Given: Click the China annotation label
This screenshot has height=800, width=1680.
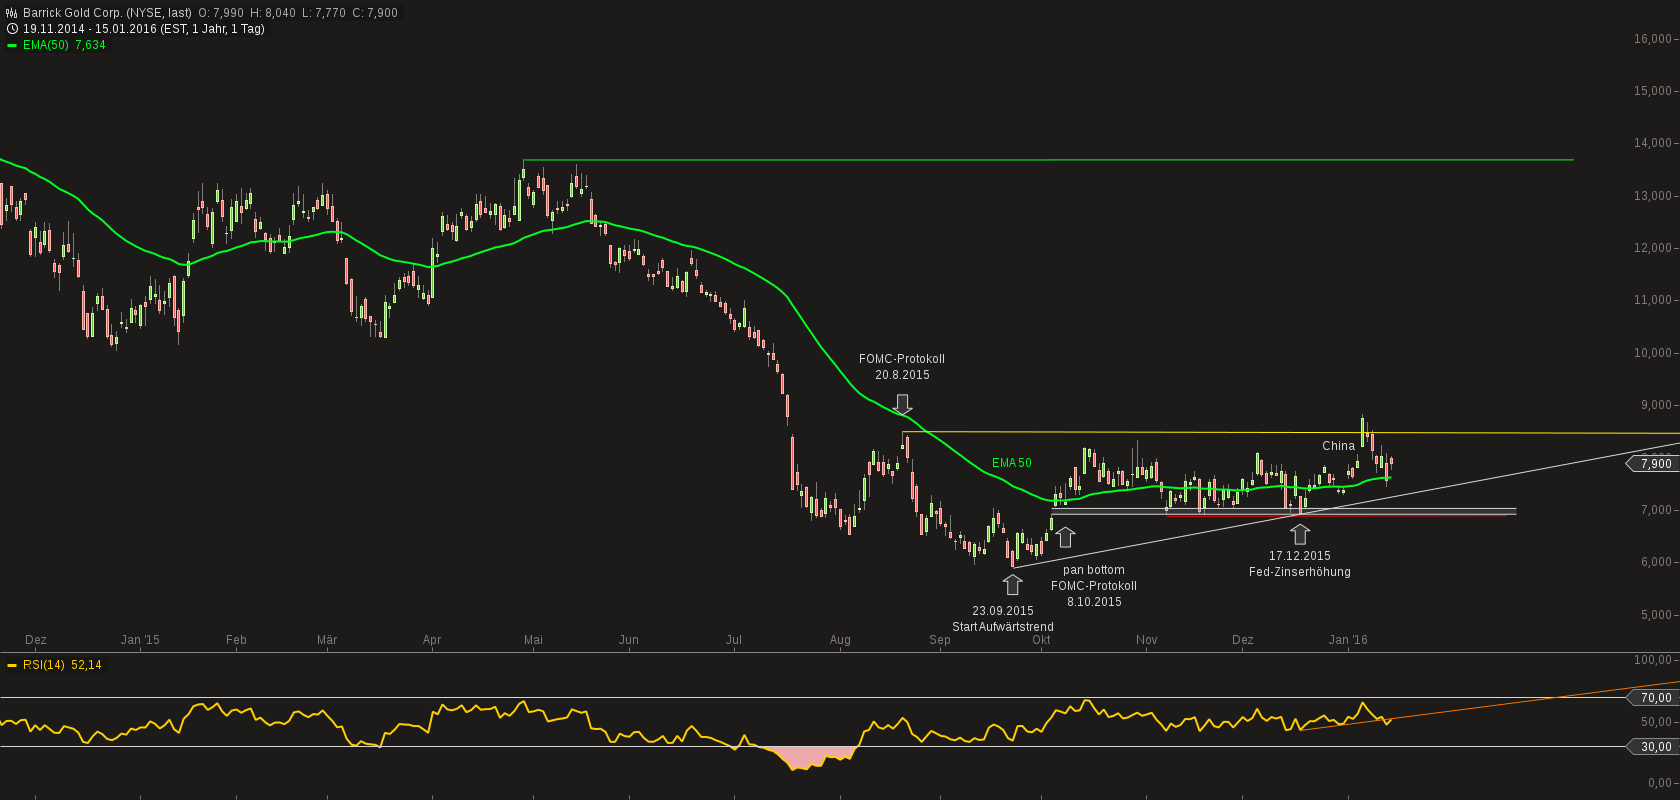Looking at the screenshot, I should (1338, 446).
